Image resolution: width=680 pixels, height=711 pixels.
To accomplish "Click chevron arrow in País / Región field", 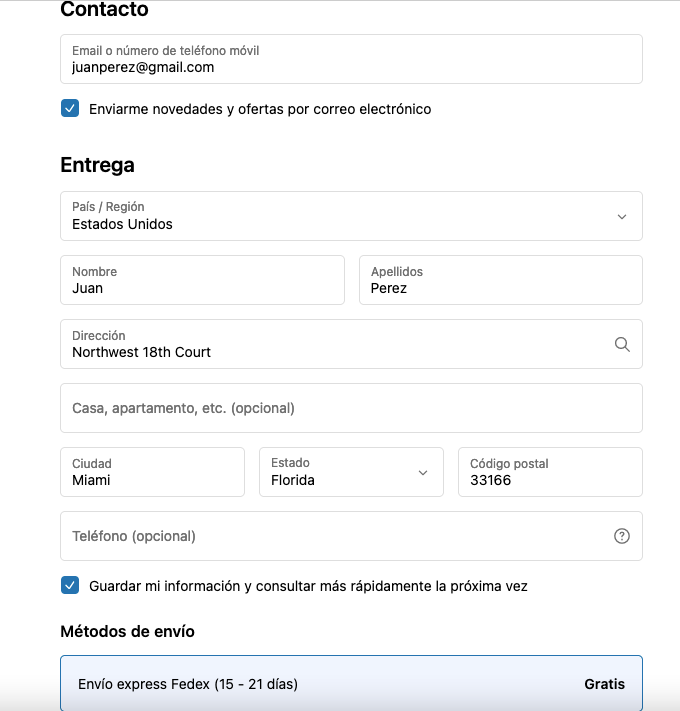I will [x=622, y=217].
